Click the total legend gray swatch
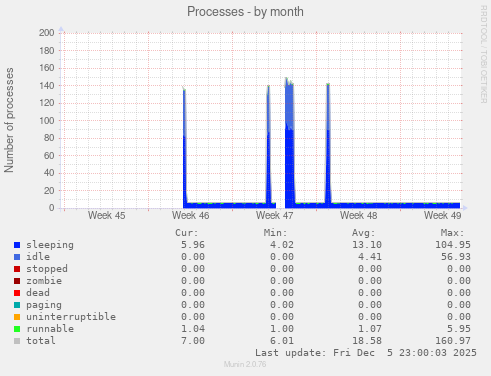The width and height of the screenshot is (491, 376). tap(17, 341)
